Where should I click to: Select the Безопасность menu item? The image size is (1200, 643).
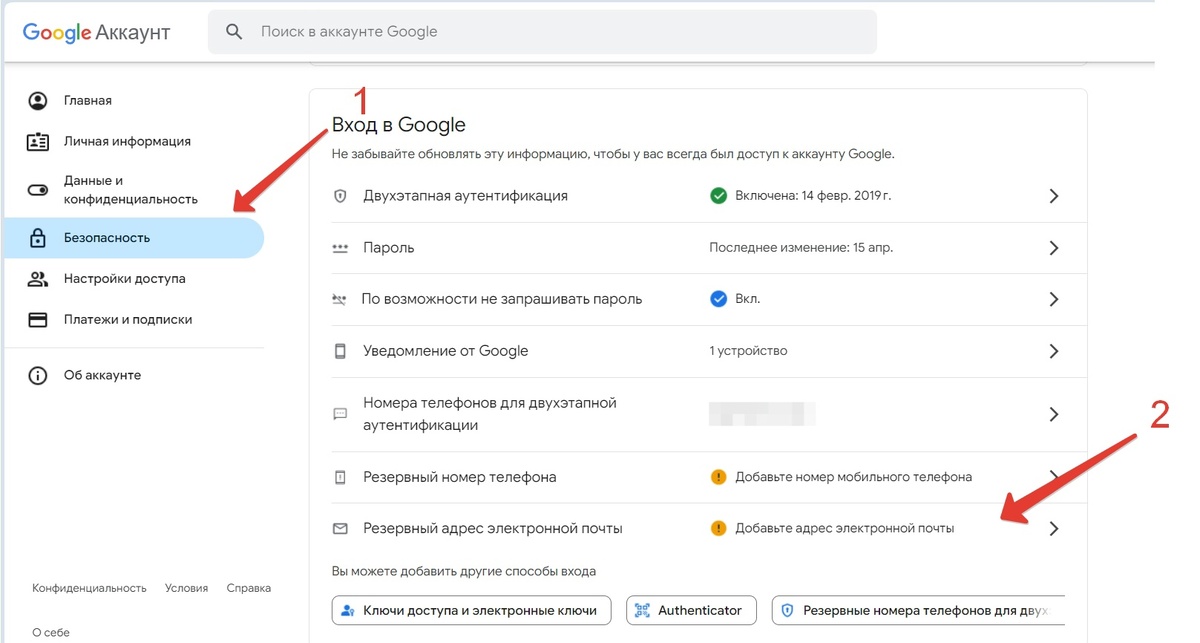click(132, 239)
